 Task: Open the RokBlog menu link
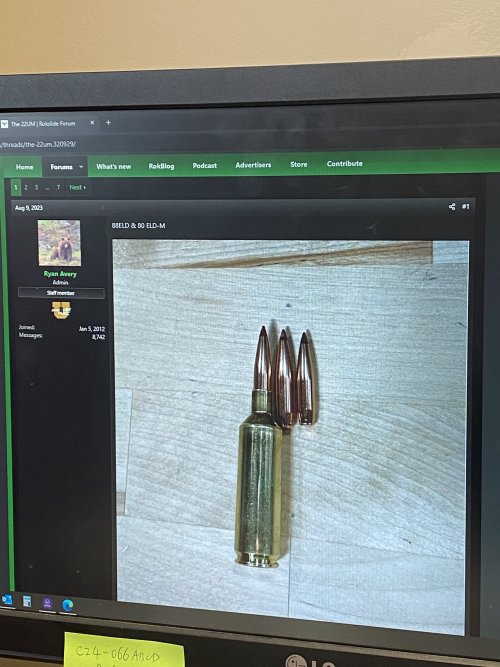[161, 166]
